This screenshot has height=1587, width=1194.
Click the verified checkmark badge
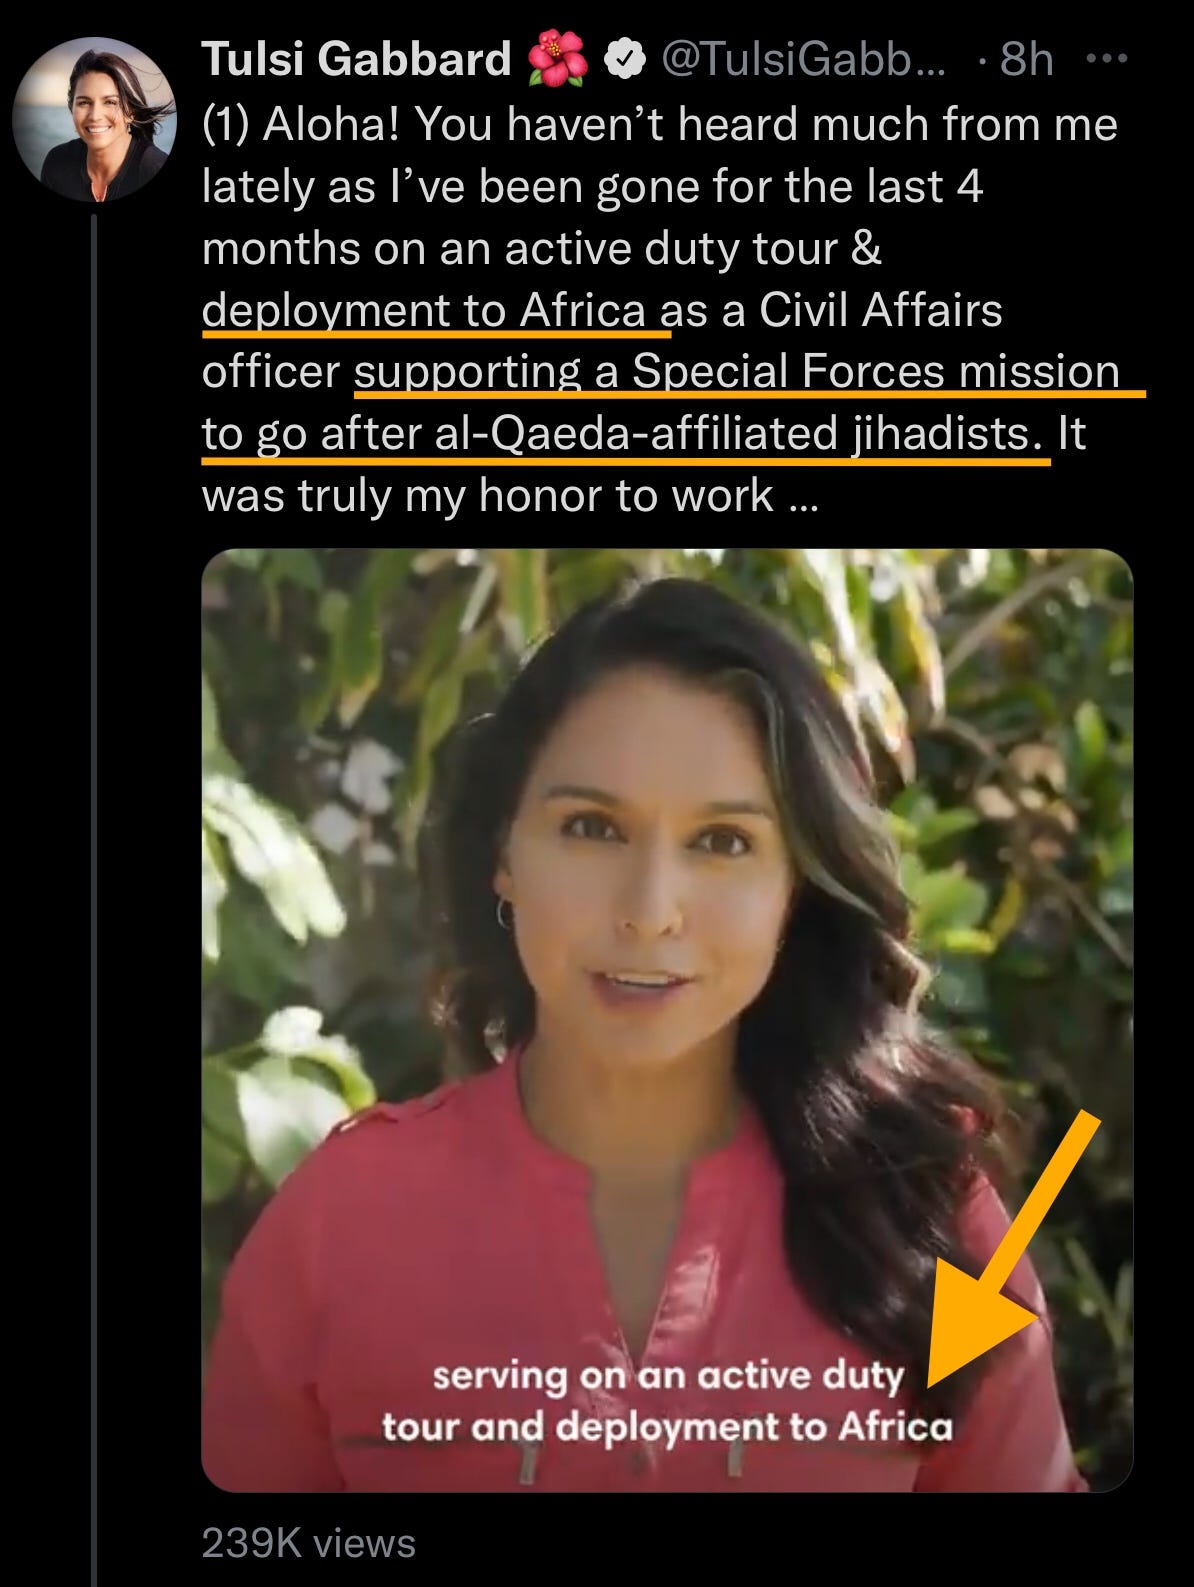pyautogui.click(x=626, y=61)
